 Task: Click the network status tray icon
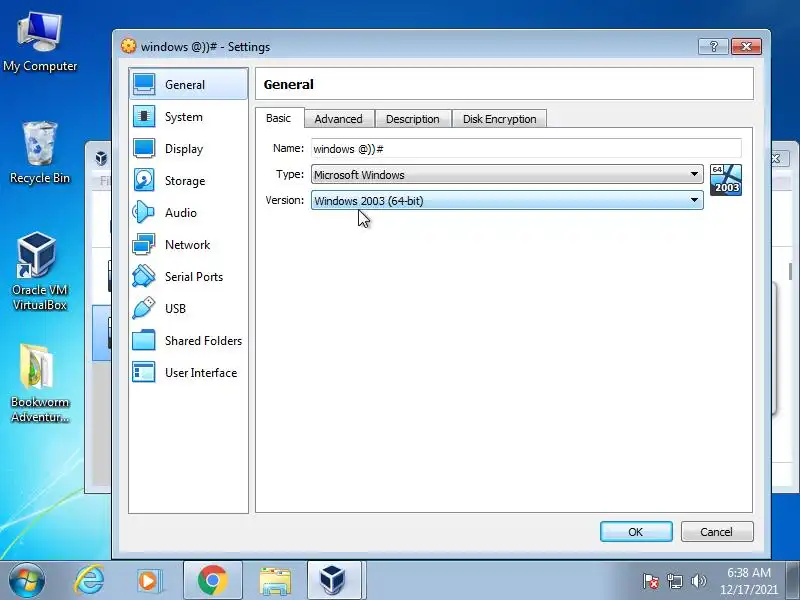point(674,581)
